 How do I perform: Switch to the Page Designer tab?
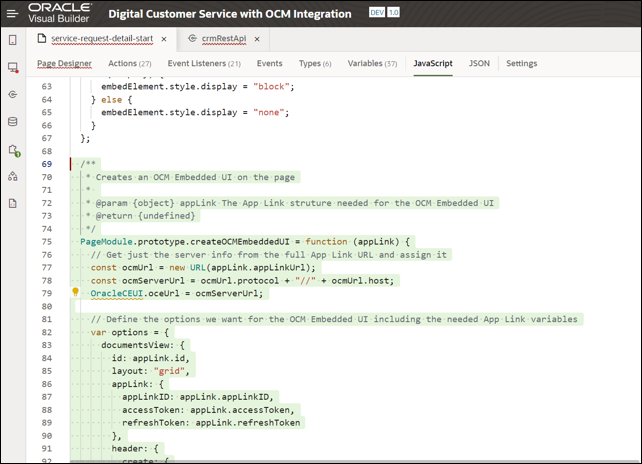tap(64, 64)
